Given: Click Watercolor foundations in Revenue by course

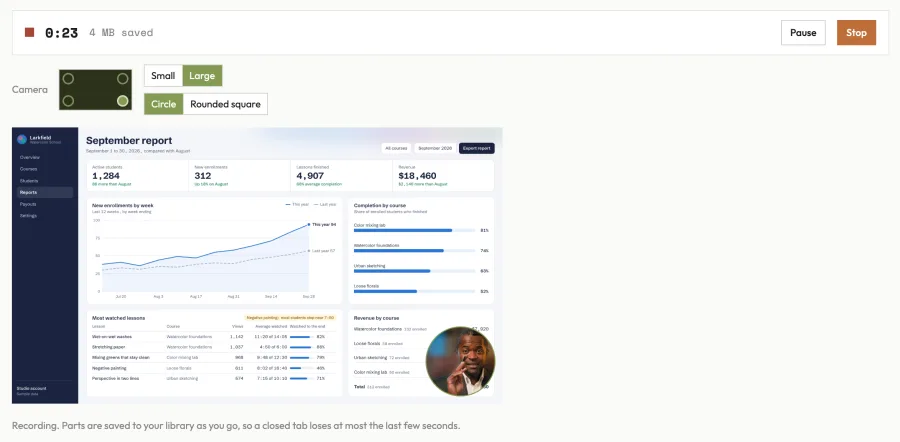Looking at the screenshot, I should tap(378, 329).
